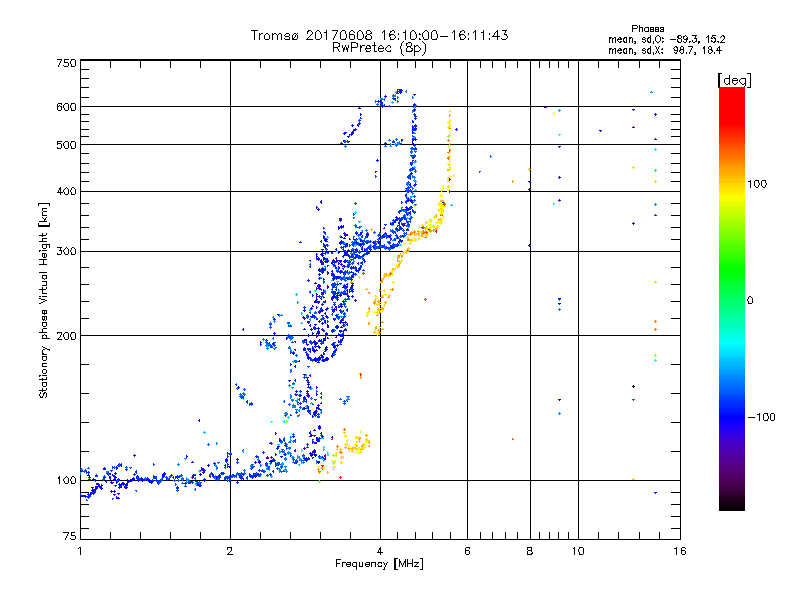Click the x-axis tick label "16"
Screen dimensions: 800x600
click(x=680, y=551)
